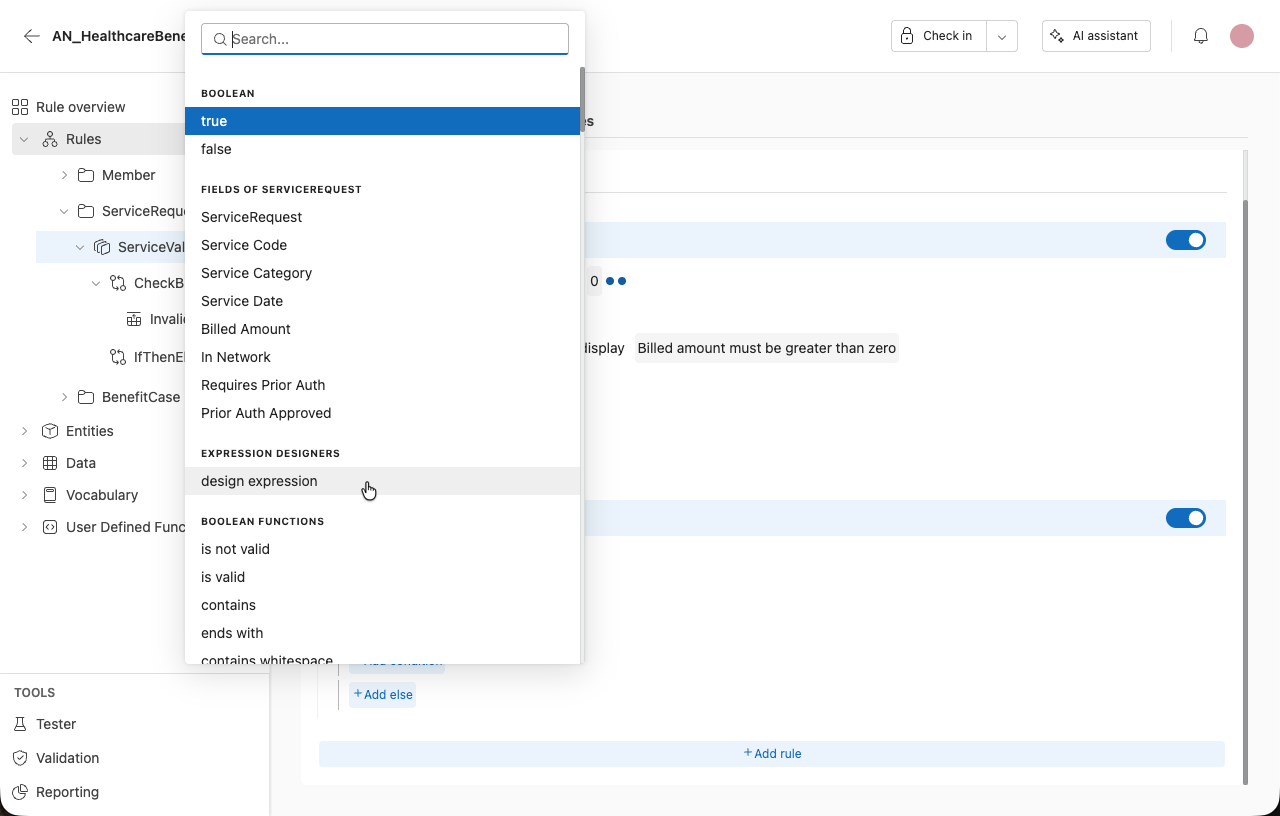Screen dimensions: 1280x816
Task: Open the notifications bell
Action: (1201, 36)
